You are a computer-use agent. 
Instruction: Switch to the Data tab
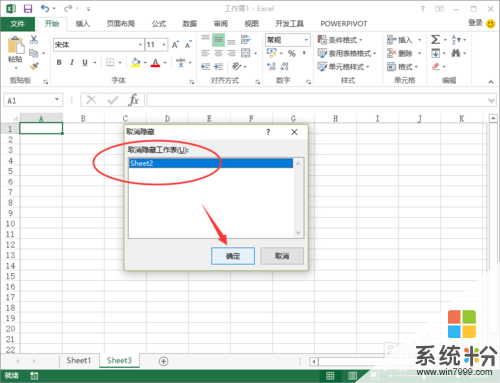190,24
